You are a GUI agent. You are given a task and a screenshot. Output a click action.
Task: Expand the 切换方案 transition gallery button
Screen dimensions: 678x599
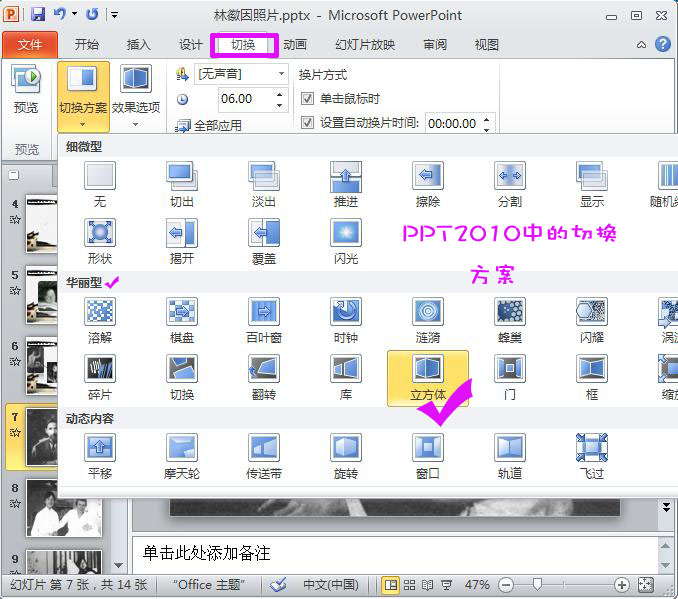tap(83, 96)
